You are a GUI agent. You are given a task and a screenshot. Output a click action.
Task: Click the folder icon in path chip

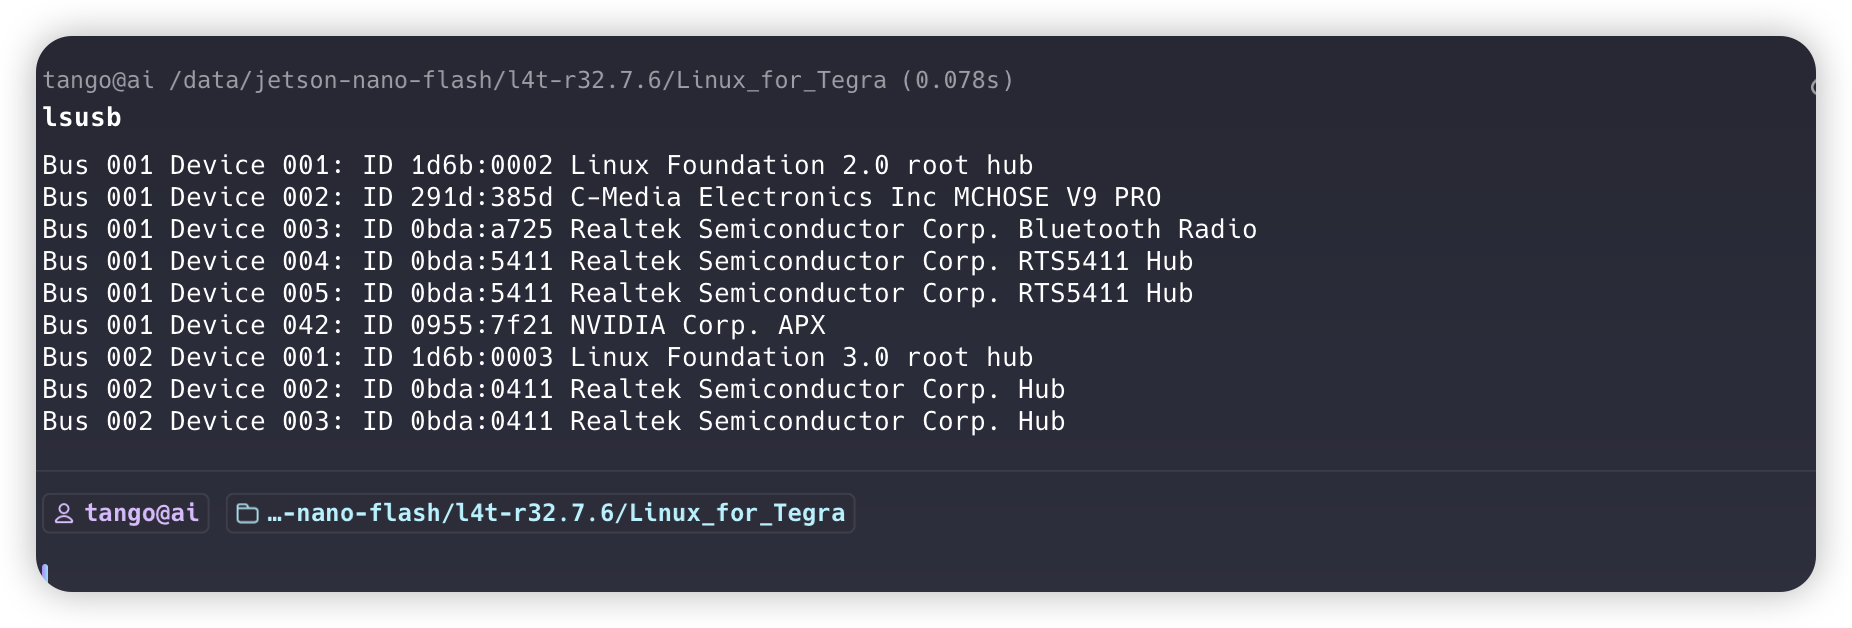pos(247,513)
